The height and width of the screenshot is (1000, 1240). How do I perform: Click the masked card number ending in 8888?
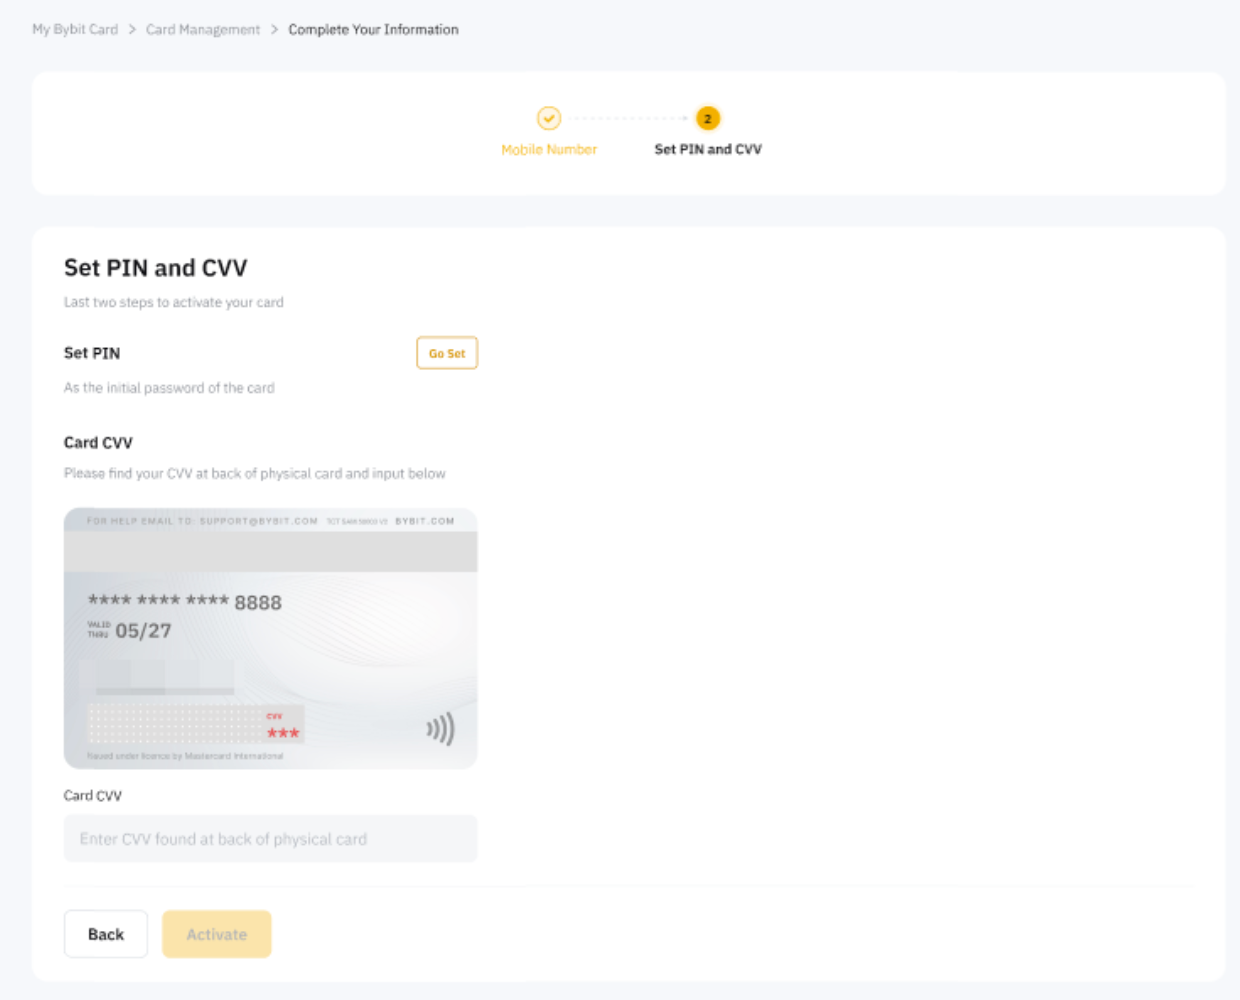tap(185, 602)
